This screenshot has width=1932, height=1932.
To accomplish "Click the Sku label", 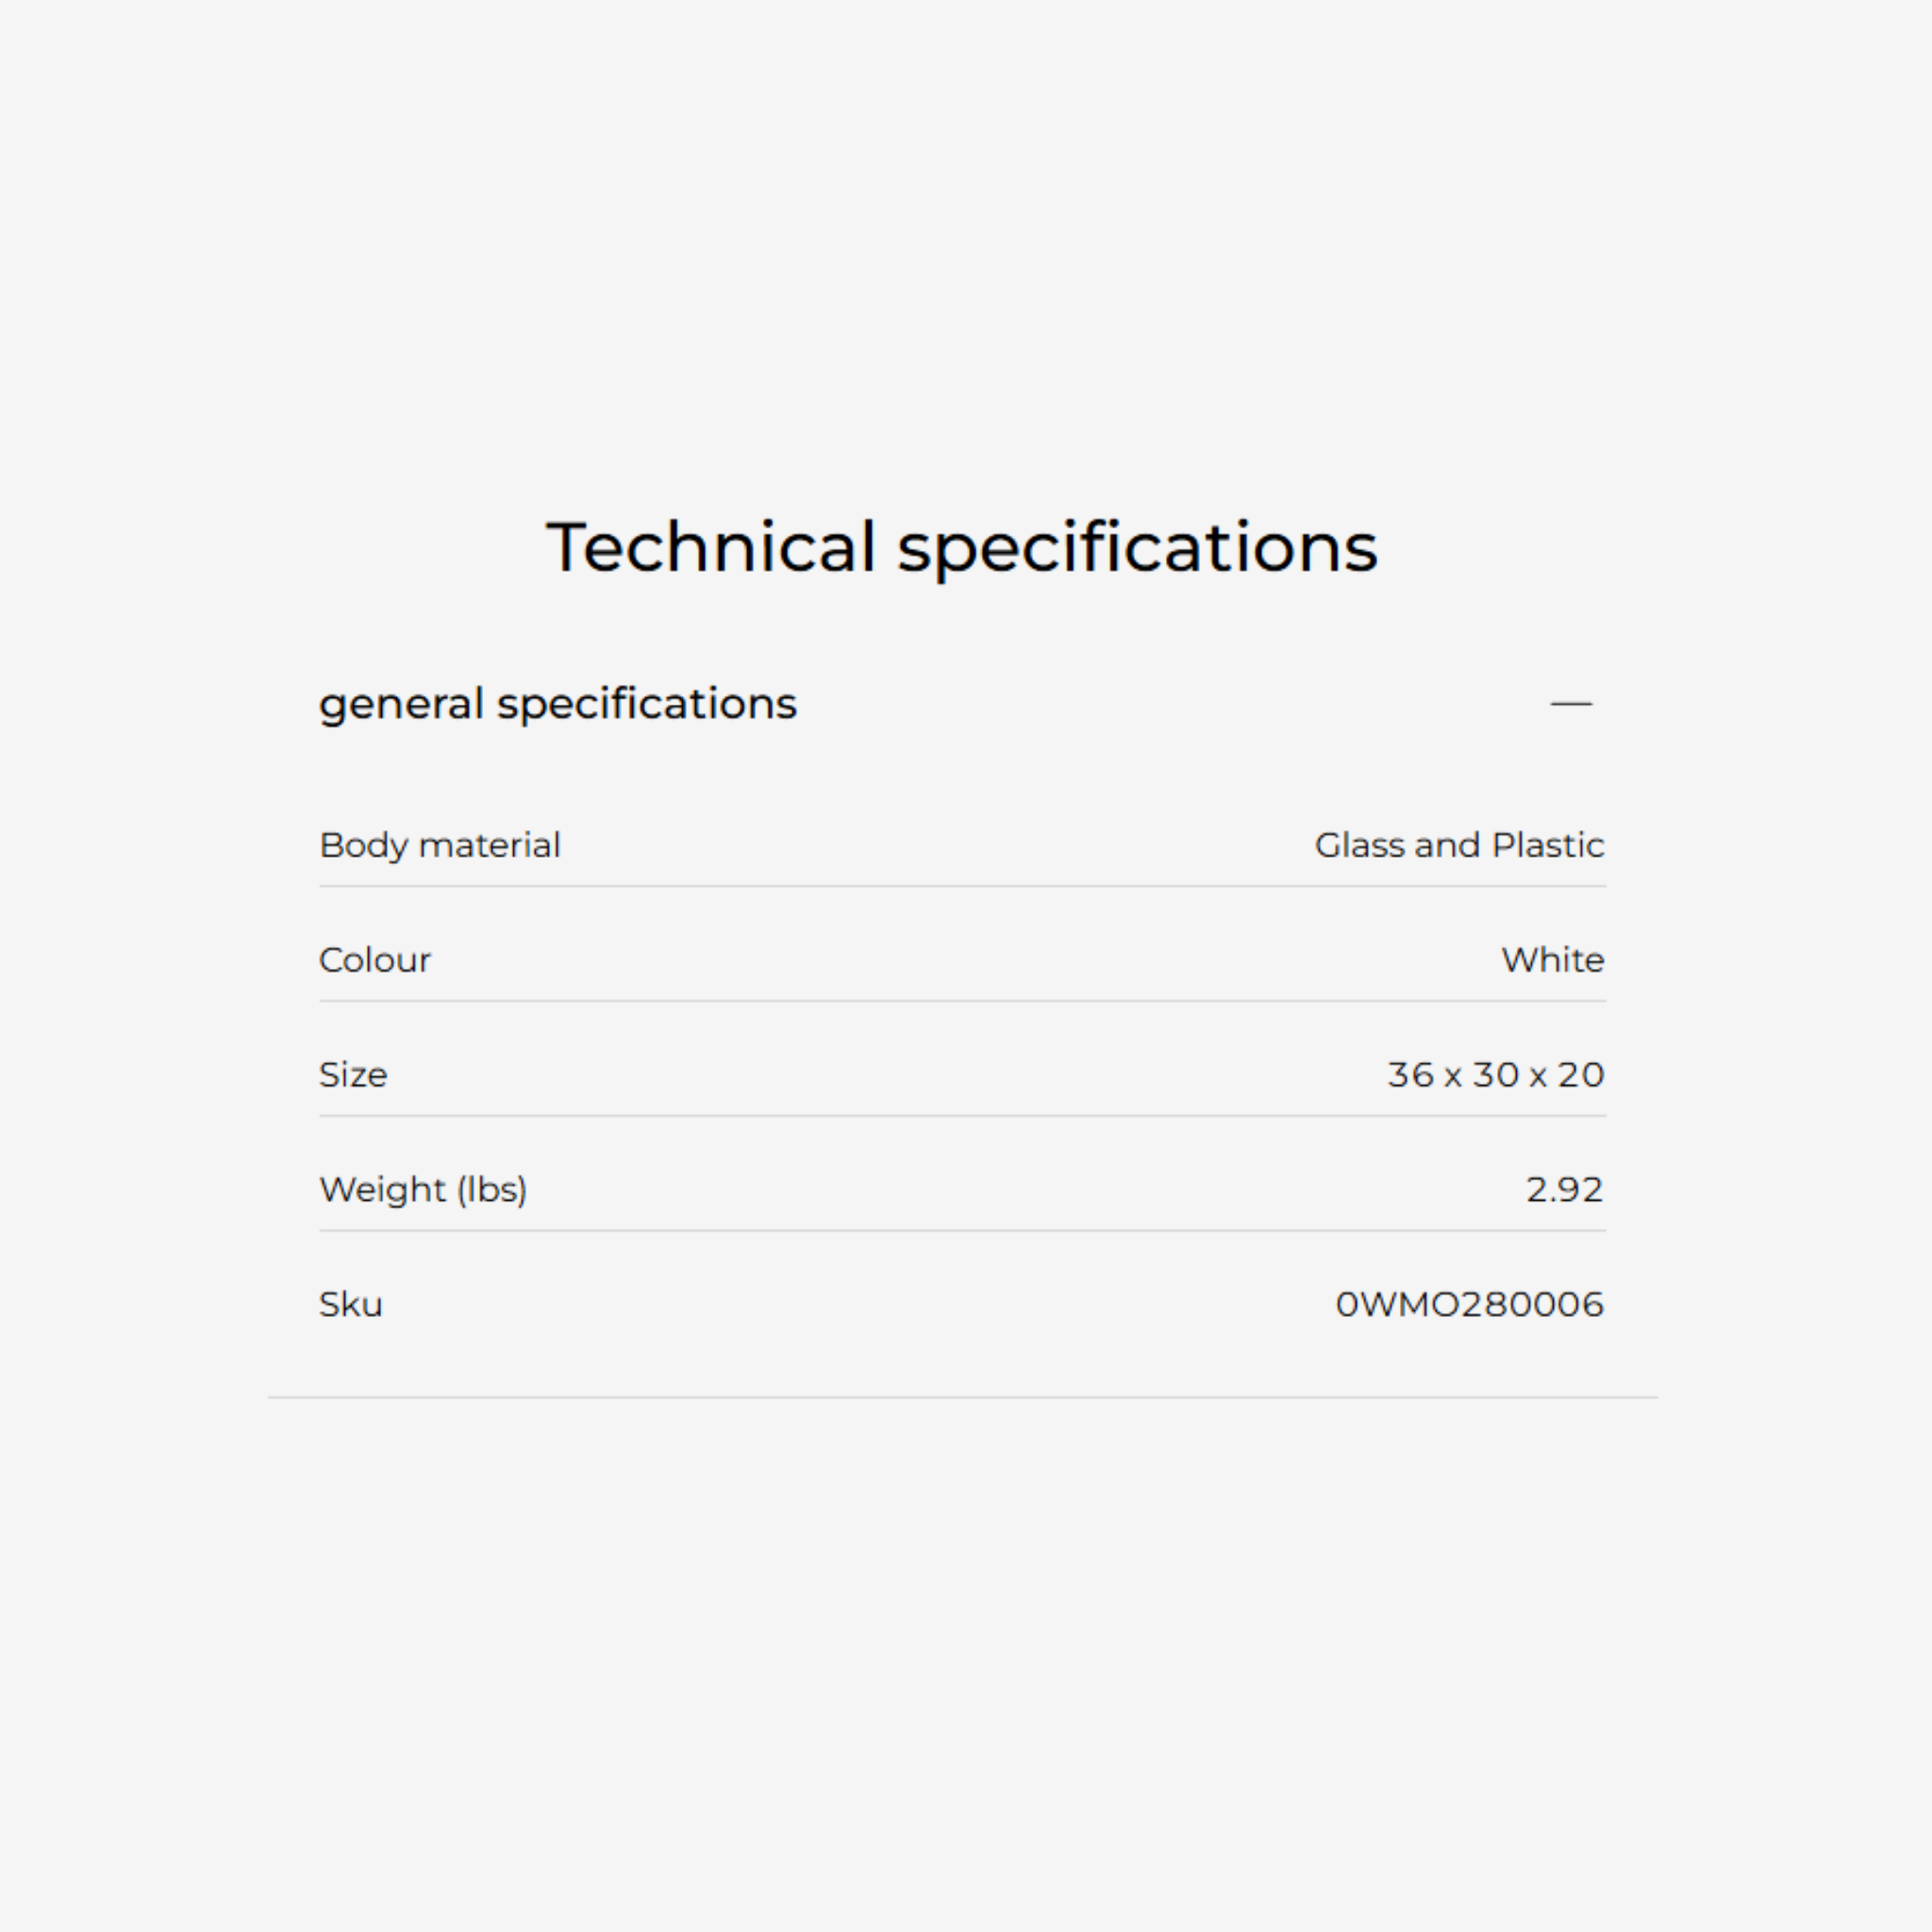I will tap(350, 1305).
